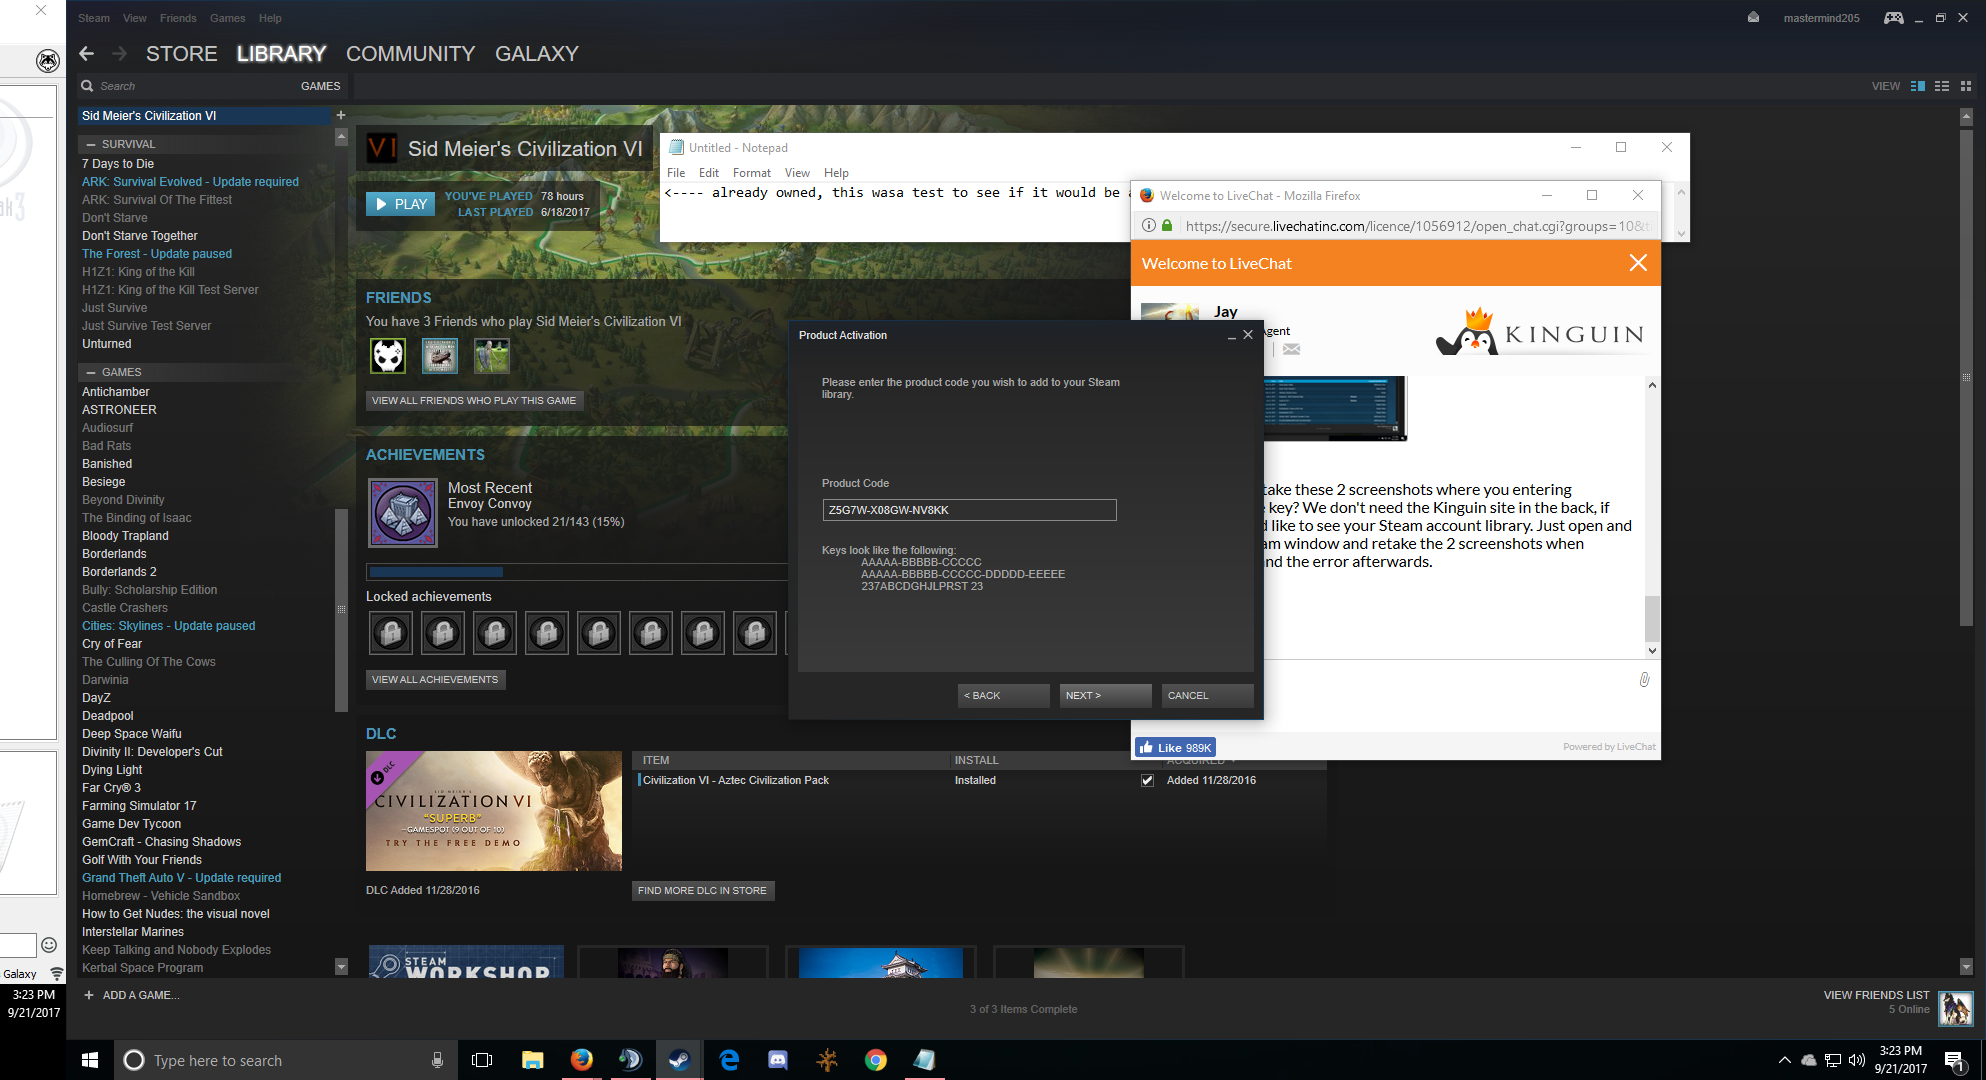Image resolution: width=1986 pixels, height=1080 pixels.
Task: Select Kerbal Space Program in library
Action: pos(142,968)
